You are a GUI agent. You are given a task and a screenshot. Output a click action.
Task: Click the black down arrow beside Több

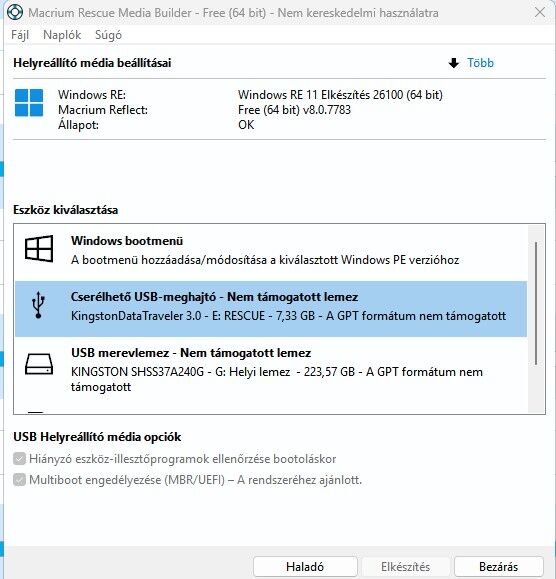454,63
